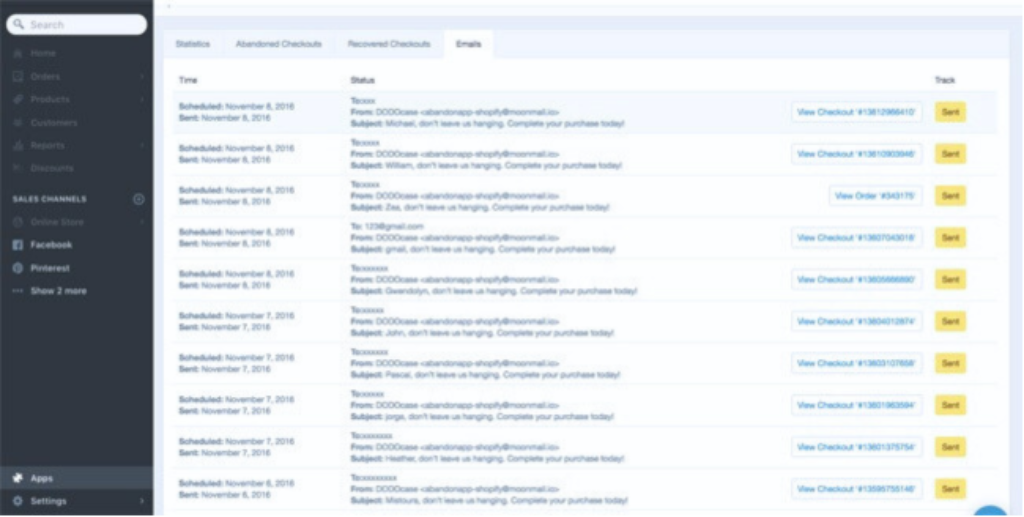
Task: View checkout for Gwendolyn's email
Action: pos(856,279)
